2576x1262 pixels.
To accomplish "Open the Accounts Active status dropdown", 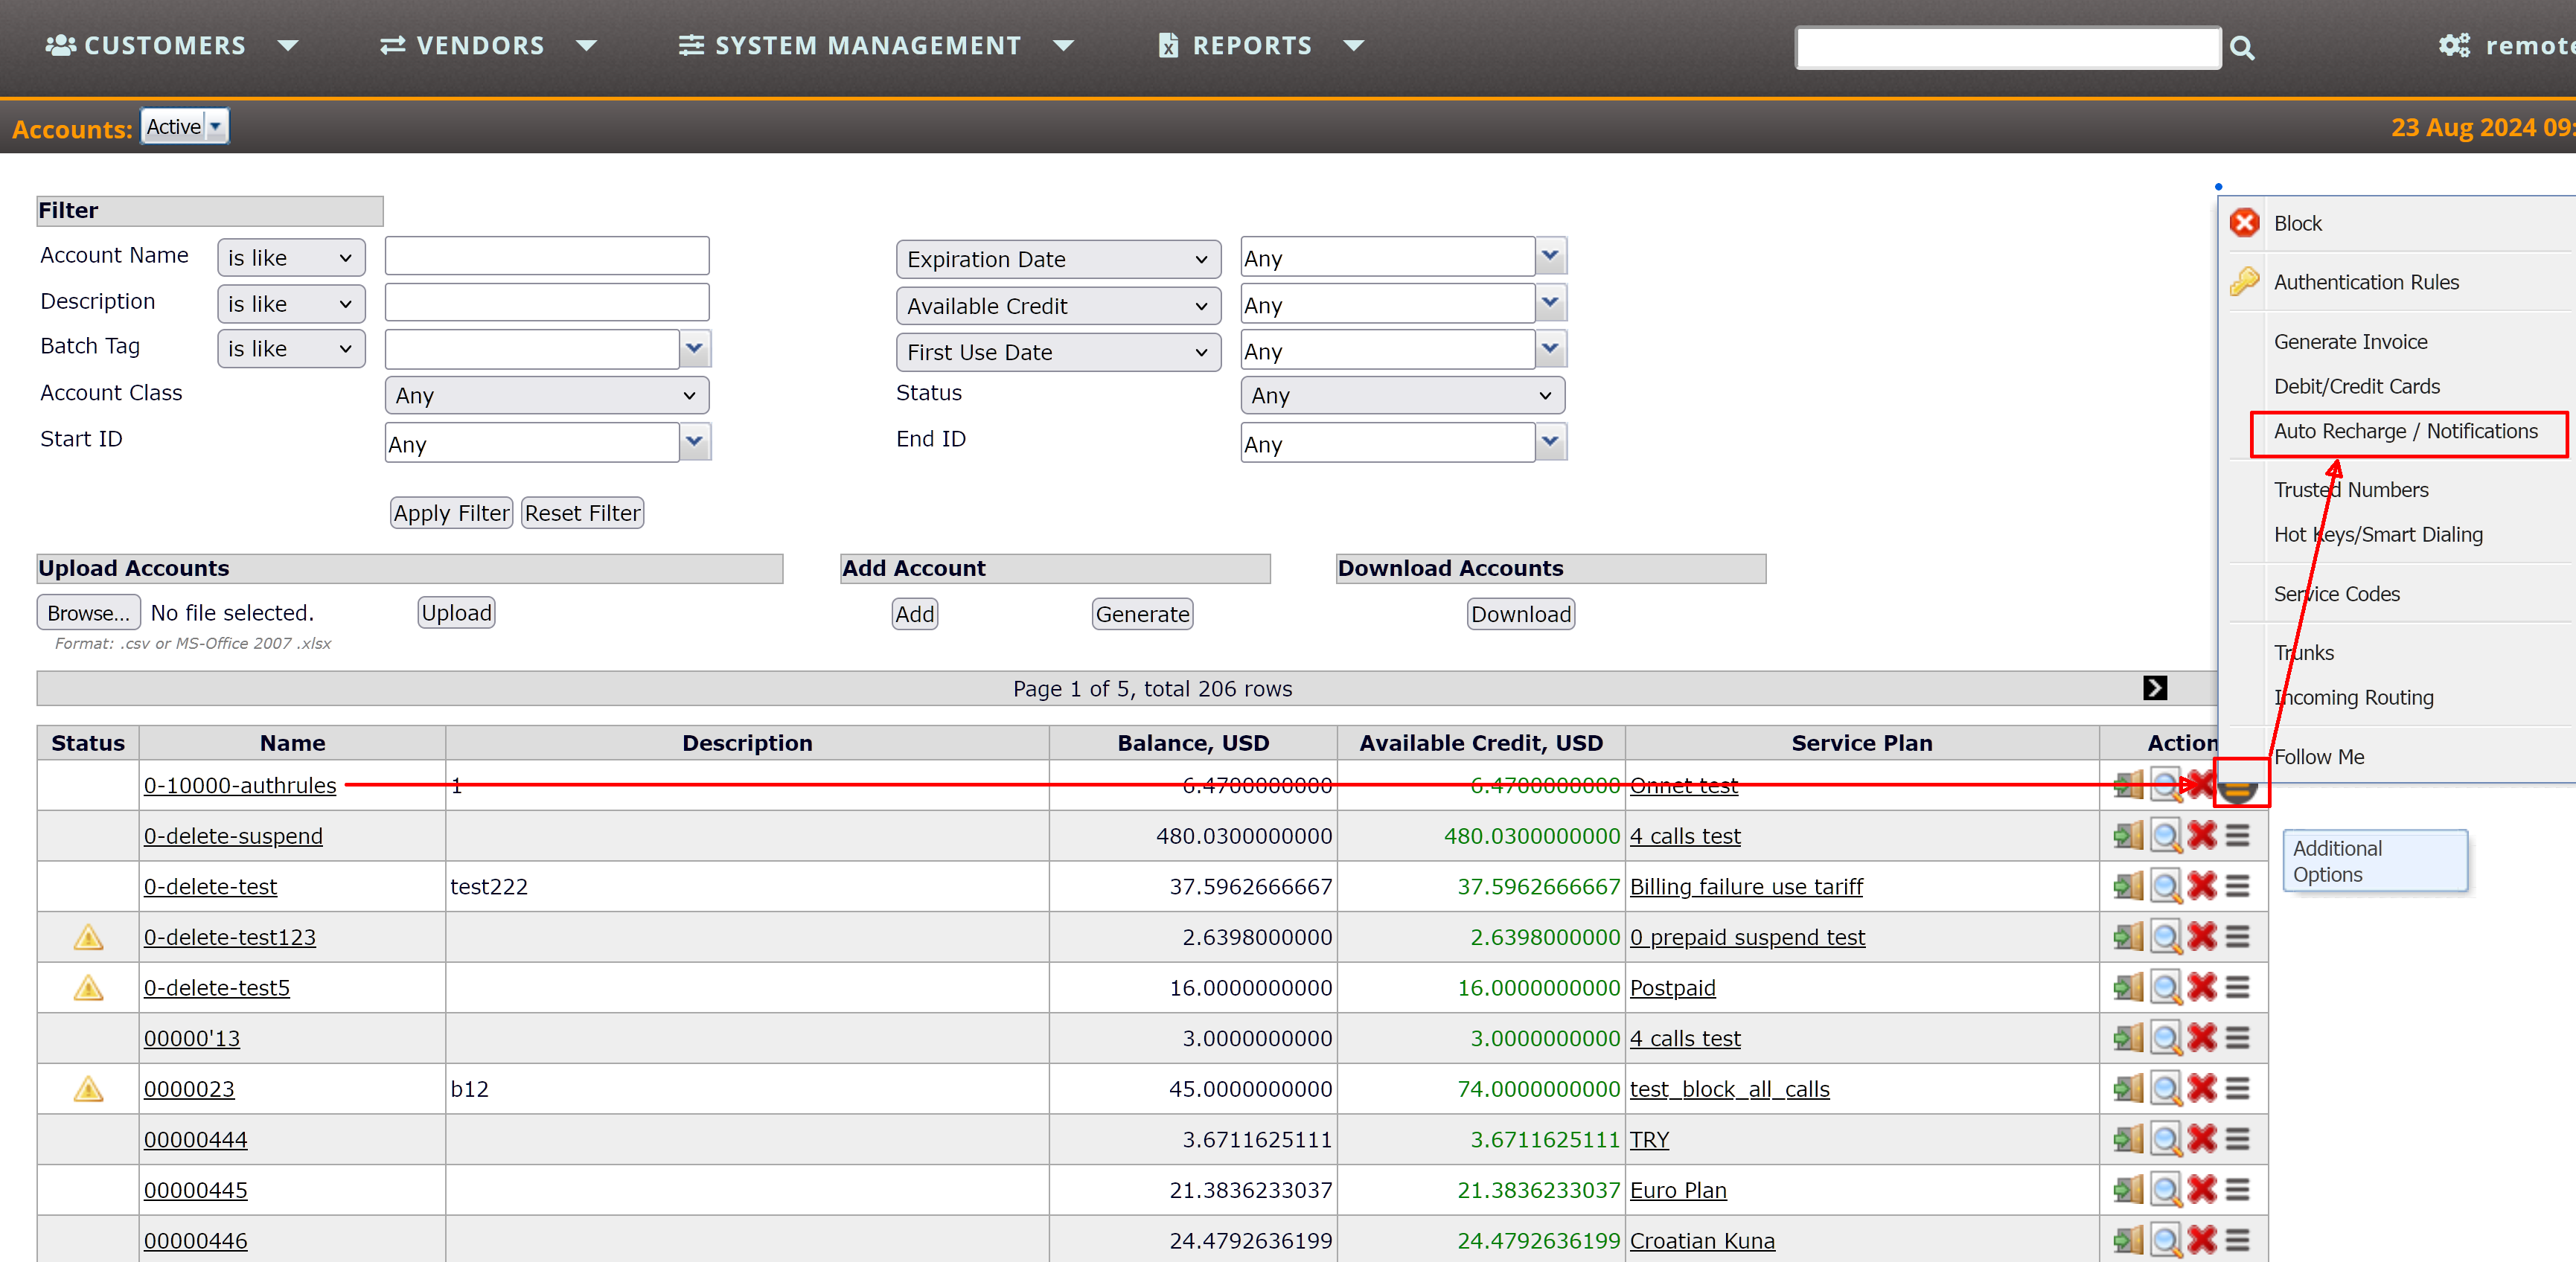I will tap(185, 127).
